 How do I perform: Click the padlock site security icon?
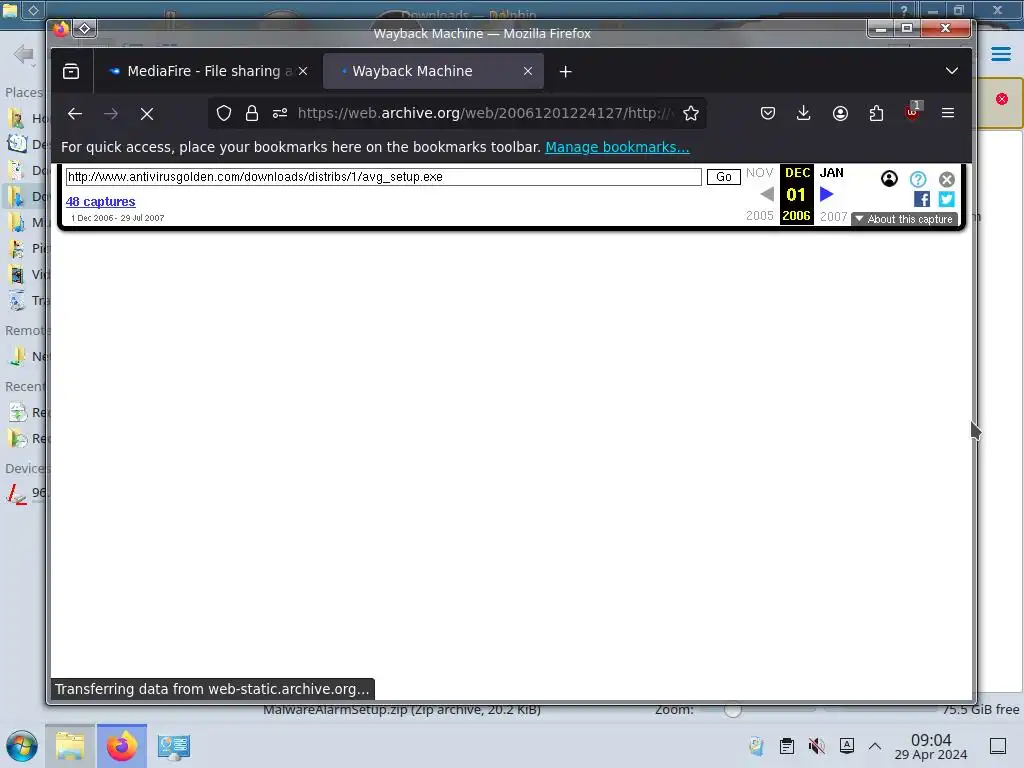click(251, 114)
